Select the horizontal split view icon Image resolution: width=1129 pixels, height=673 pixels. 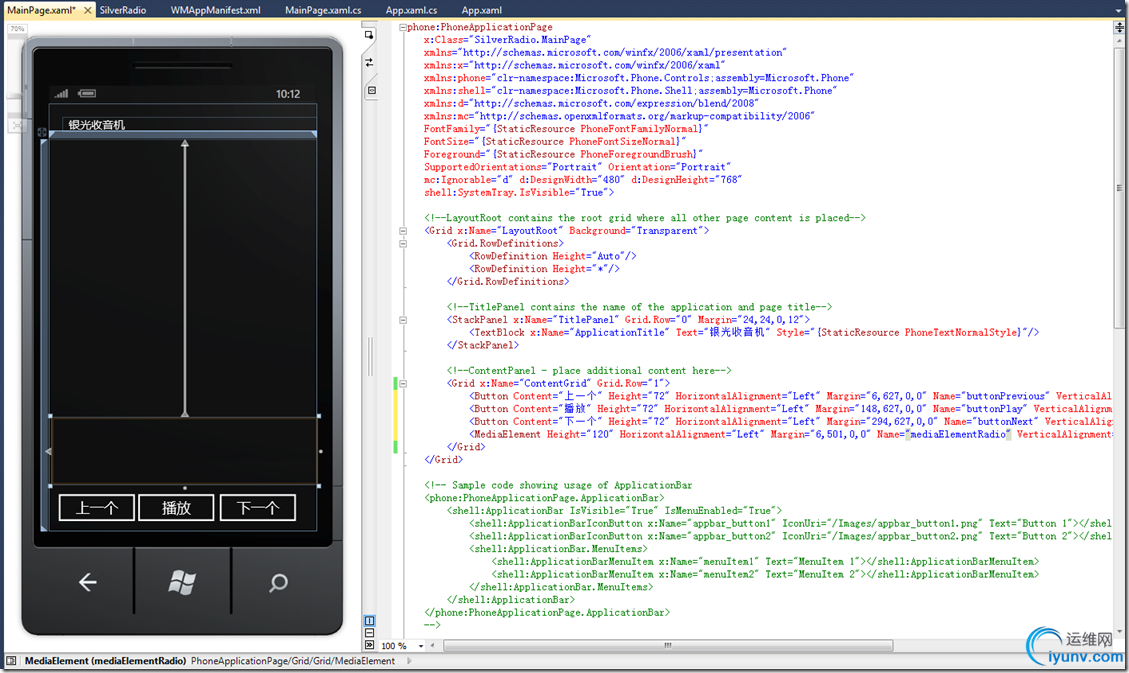point(370,632)
